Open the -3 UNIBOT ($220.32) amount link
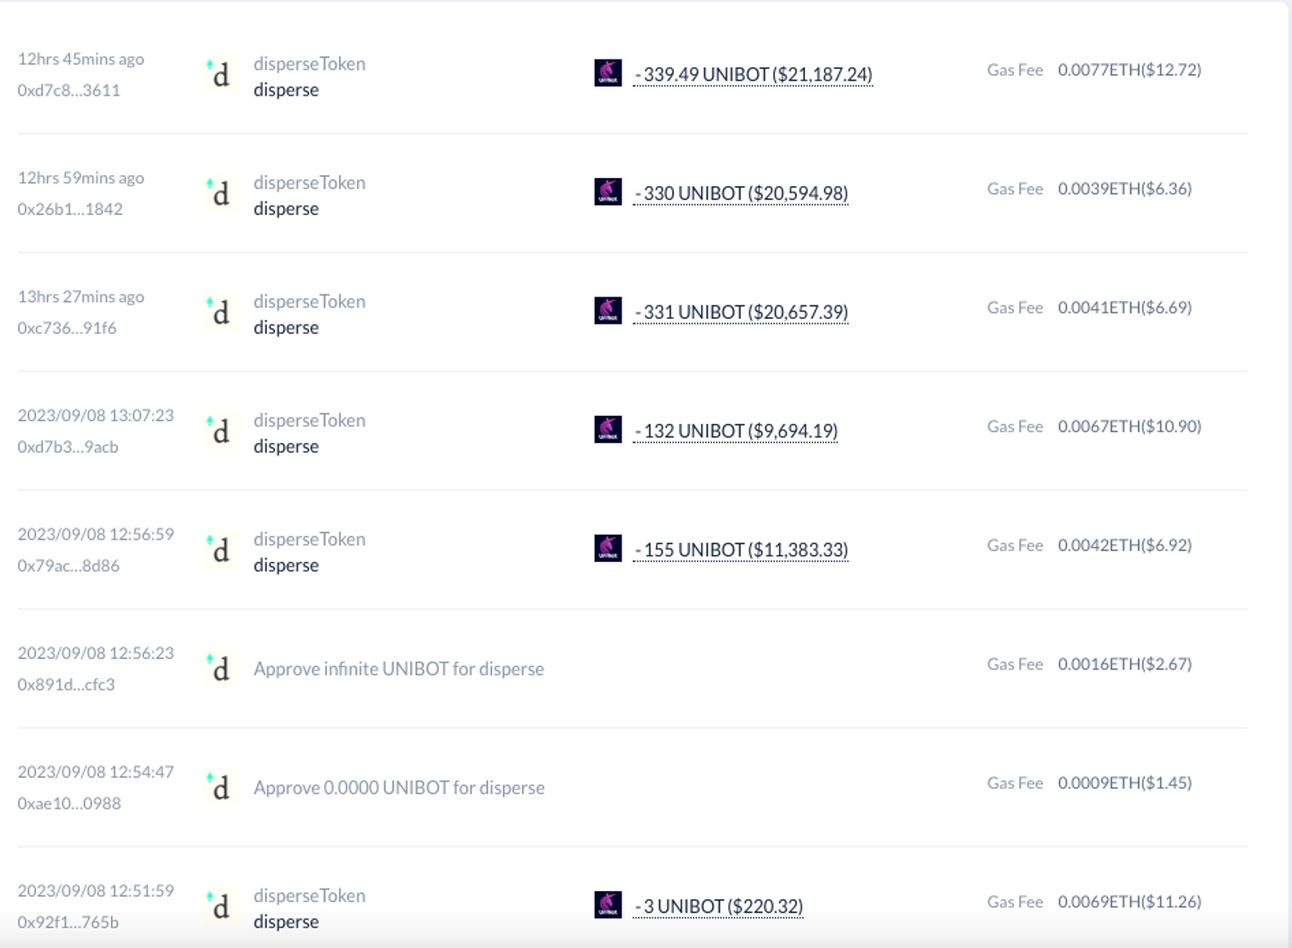The width and height of the screenshot is (1292, 948). click(x=718, y=907)
